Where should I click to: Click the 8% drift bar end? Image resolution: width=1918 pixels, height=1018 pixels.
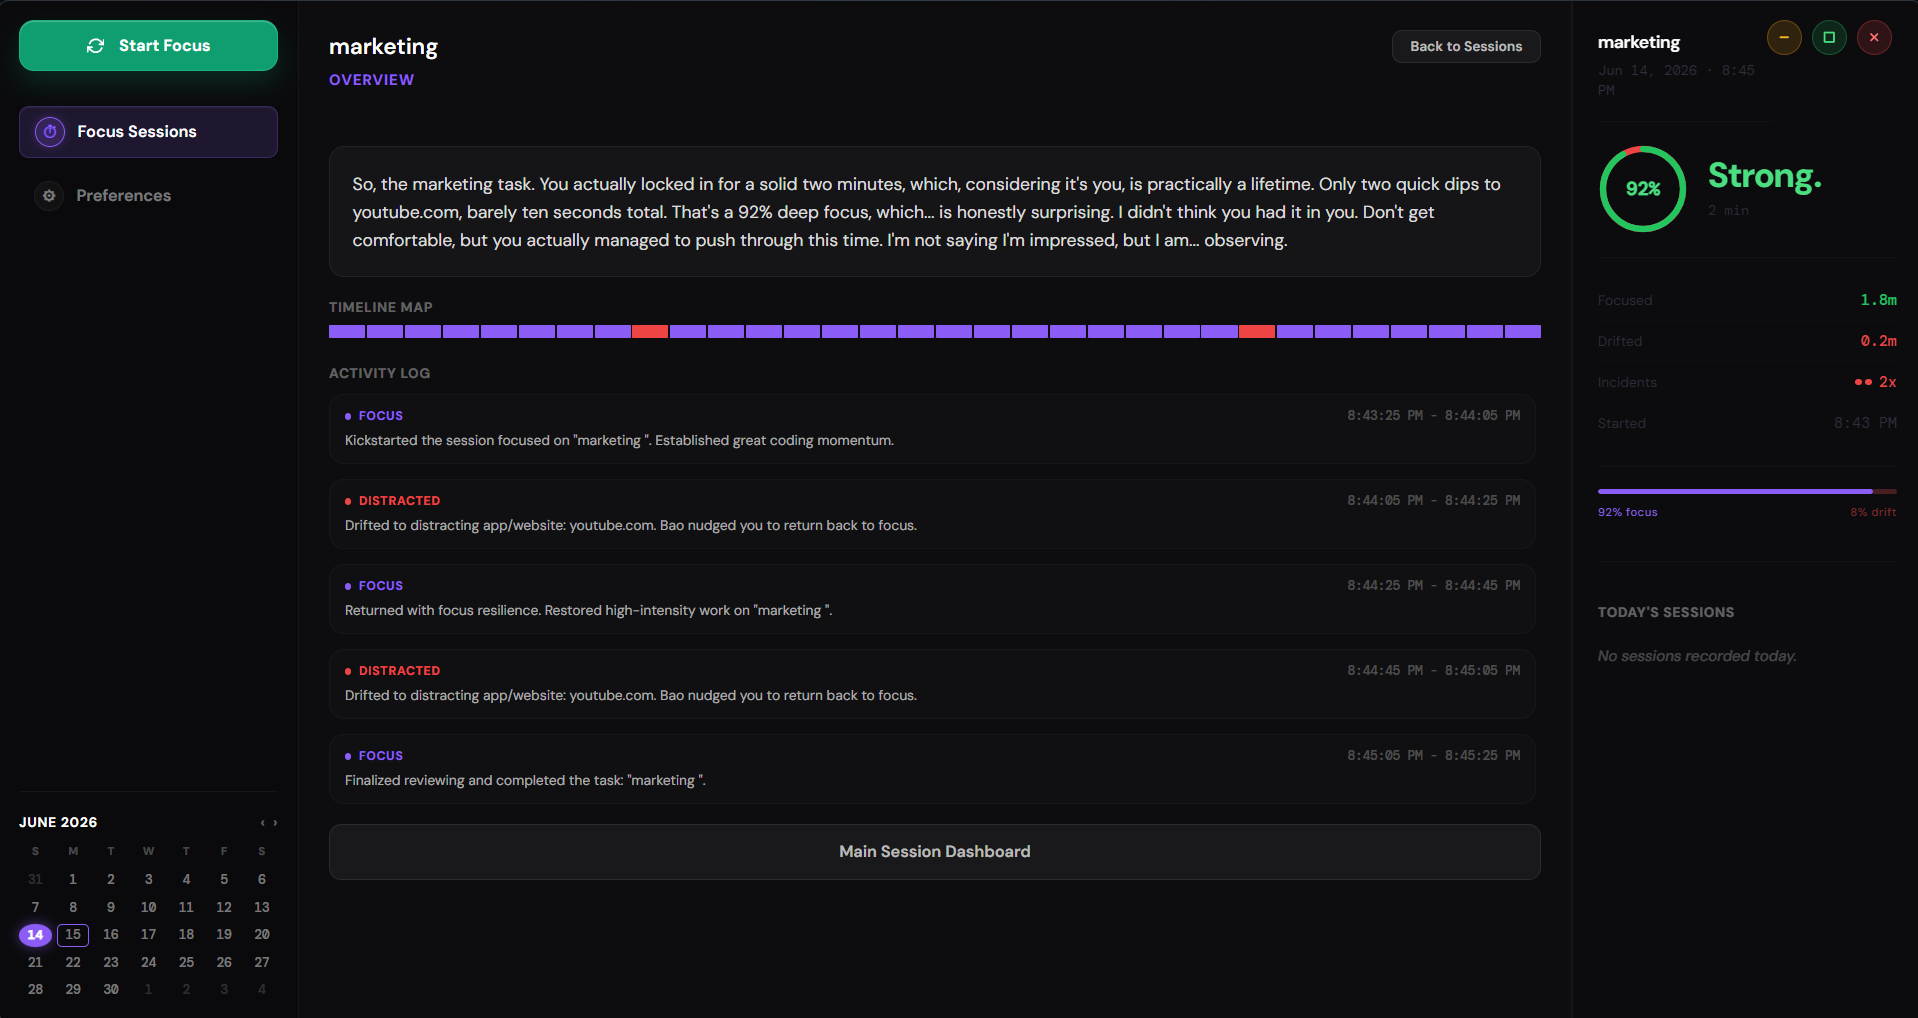click(x=1885, y=491)
